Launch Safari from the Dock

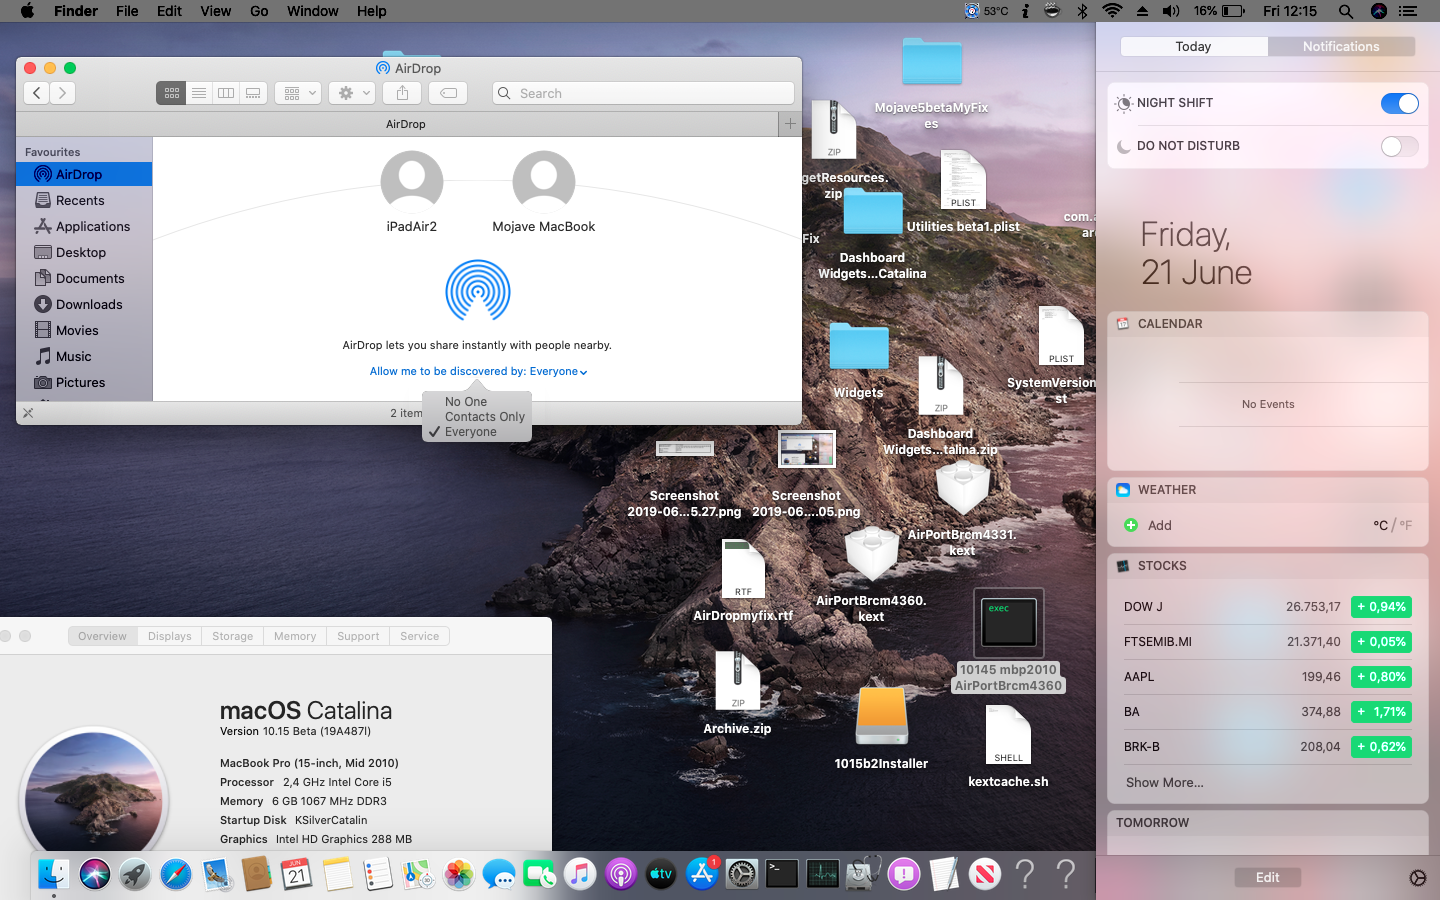[x=176, y=874]
